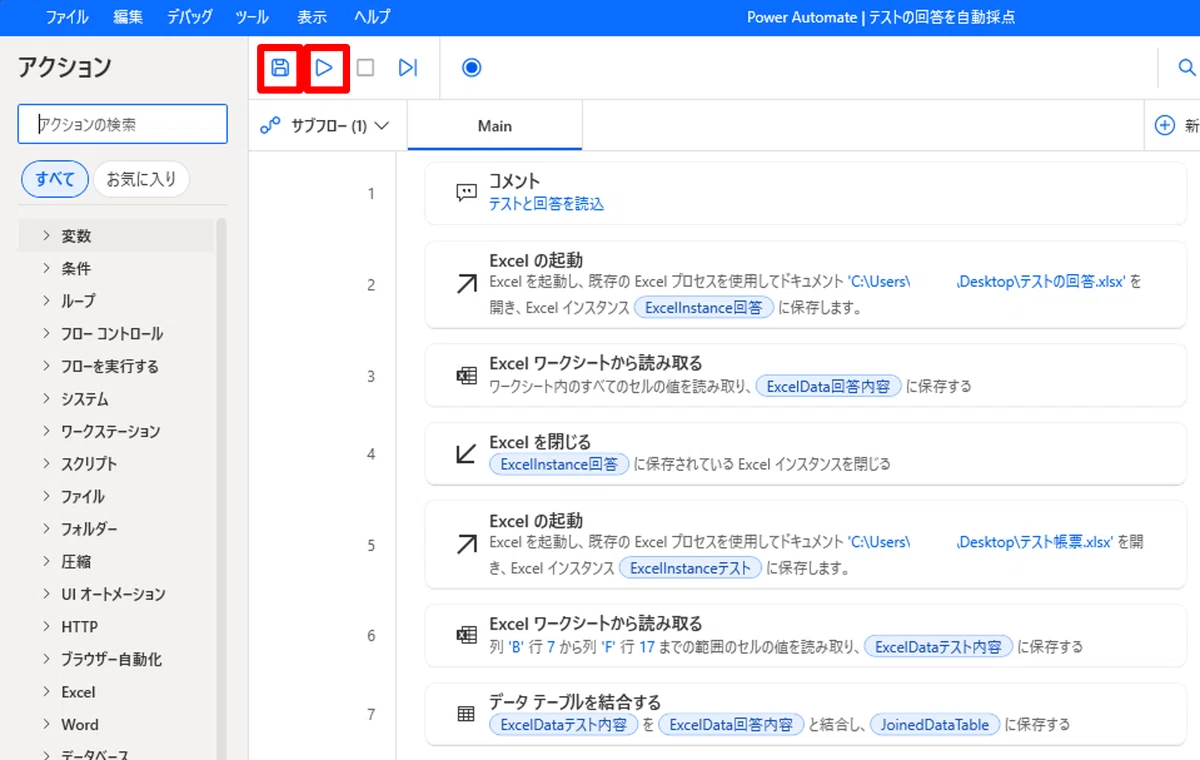Select the Main tab
This screenshot has height=760, width=1200.
[x=495, y=126]
